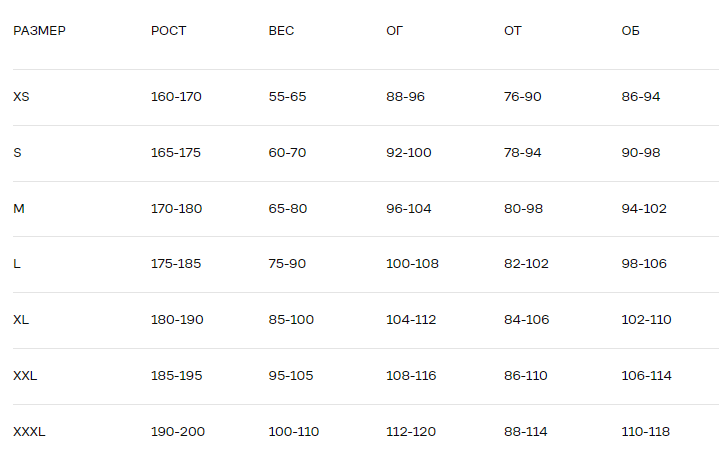Click weight value 100-110 for XXXL
This screenshot has width=719, height=458.
pos(294,432)
